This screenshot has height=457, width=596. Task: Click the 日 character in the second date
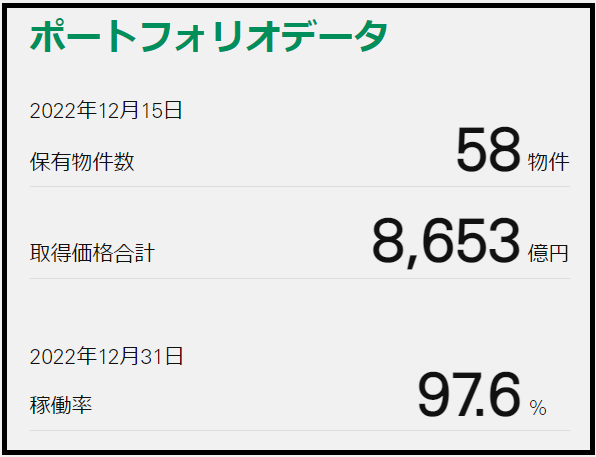174,357
